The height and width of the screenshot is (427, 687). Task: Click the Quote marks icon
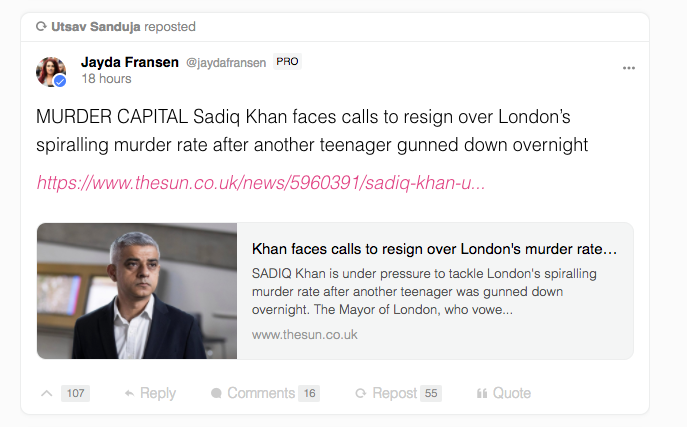482,393
